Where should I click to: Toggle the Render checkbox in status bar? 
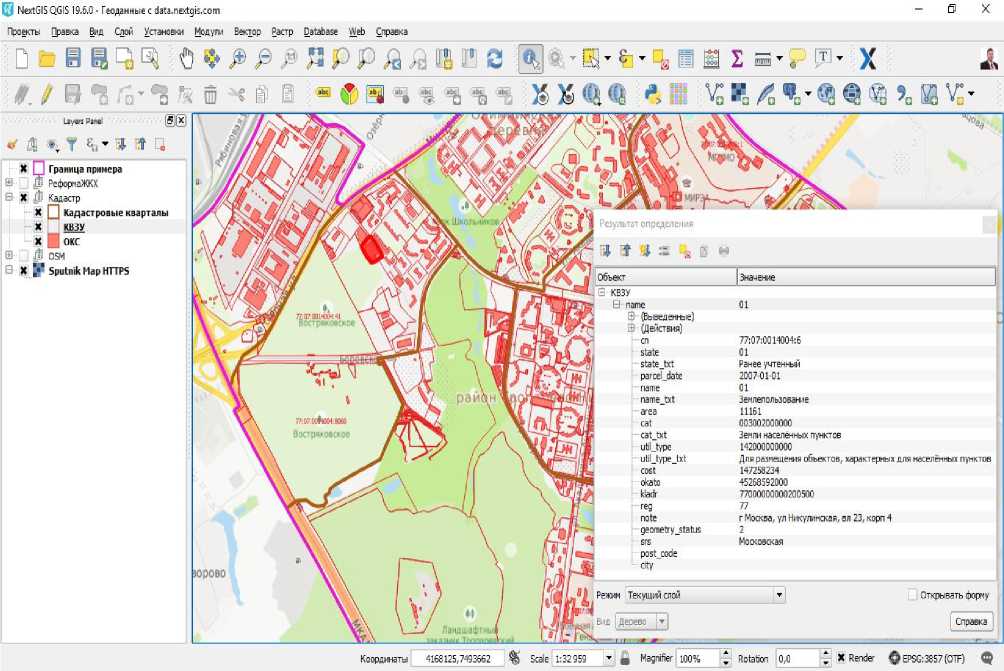coord(841,659)
